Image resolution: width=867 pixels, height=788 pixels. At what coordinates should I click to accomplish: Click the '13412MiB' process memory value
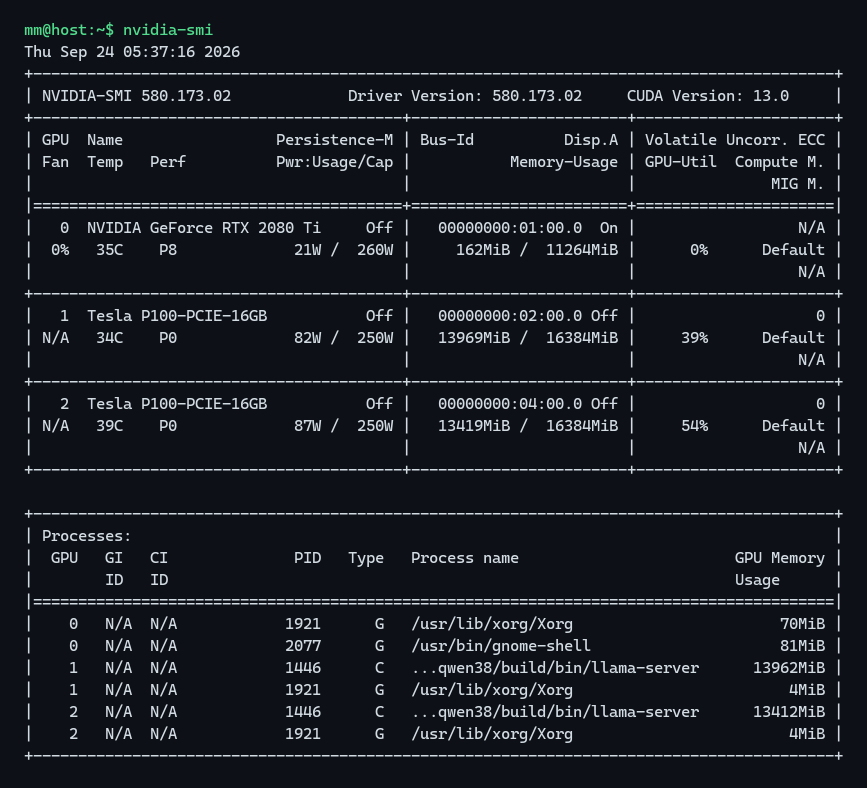click(789, 712)
